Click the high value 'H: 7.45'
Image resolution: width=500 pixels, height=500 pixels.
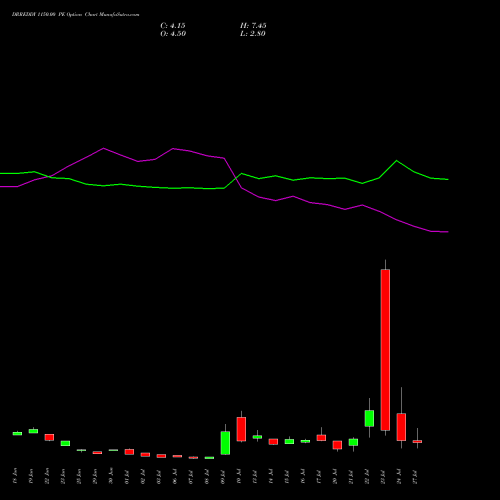click(253, 26)
